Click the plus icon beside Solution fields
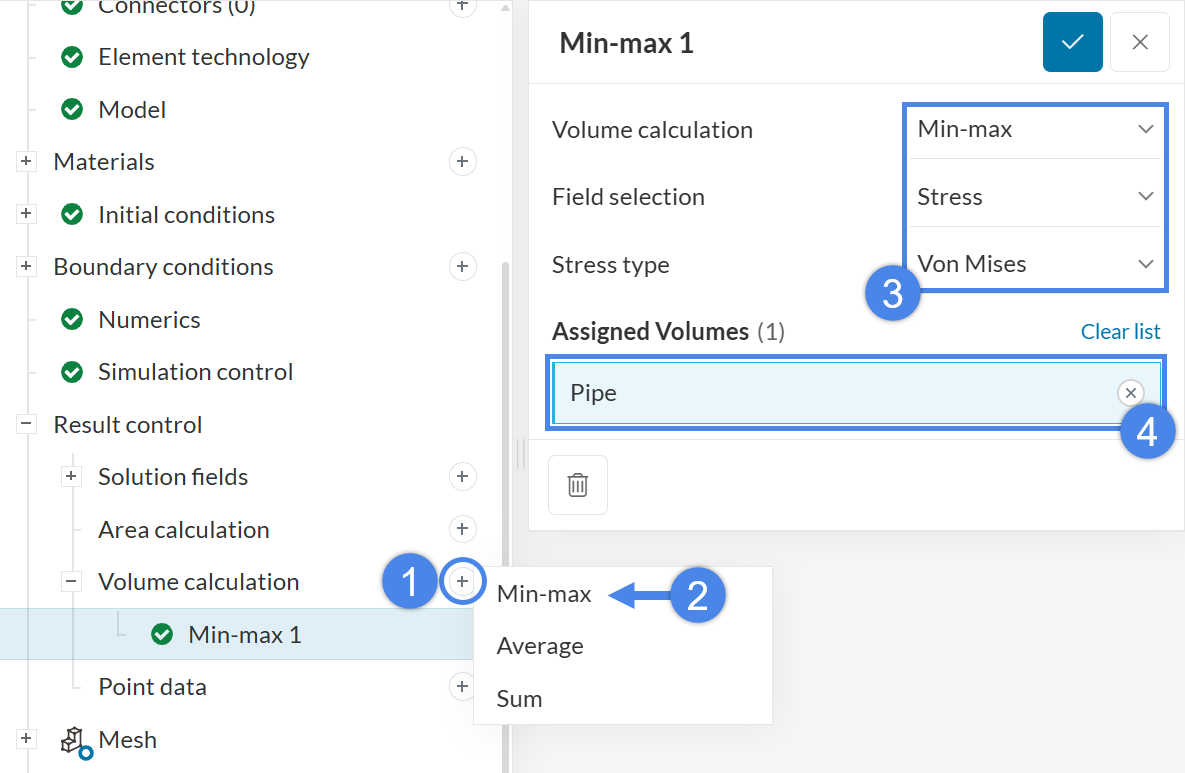This screenshot has width=1185, height=773. pos(462,477)
